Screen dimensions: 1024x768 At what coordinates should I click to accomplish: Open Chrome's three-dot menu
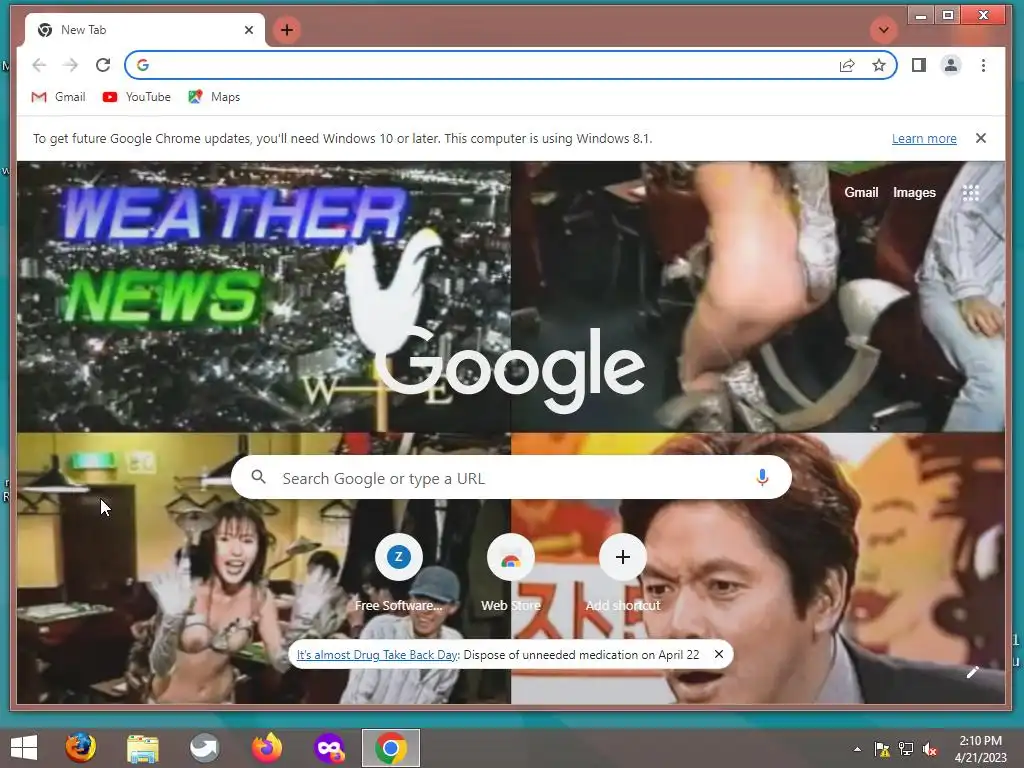(983, 65)
